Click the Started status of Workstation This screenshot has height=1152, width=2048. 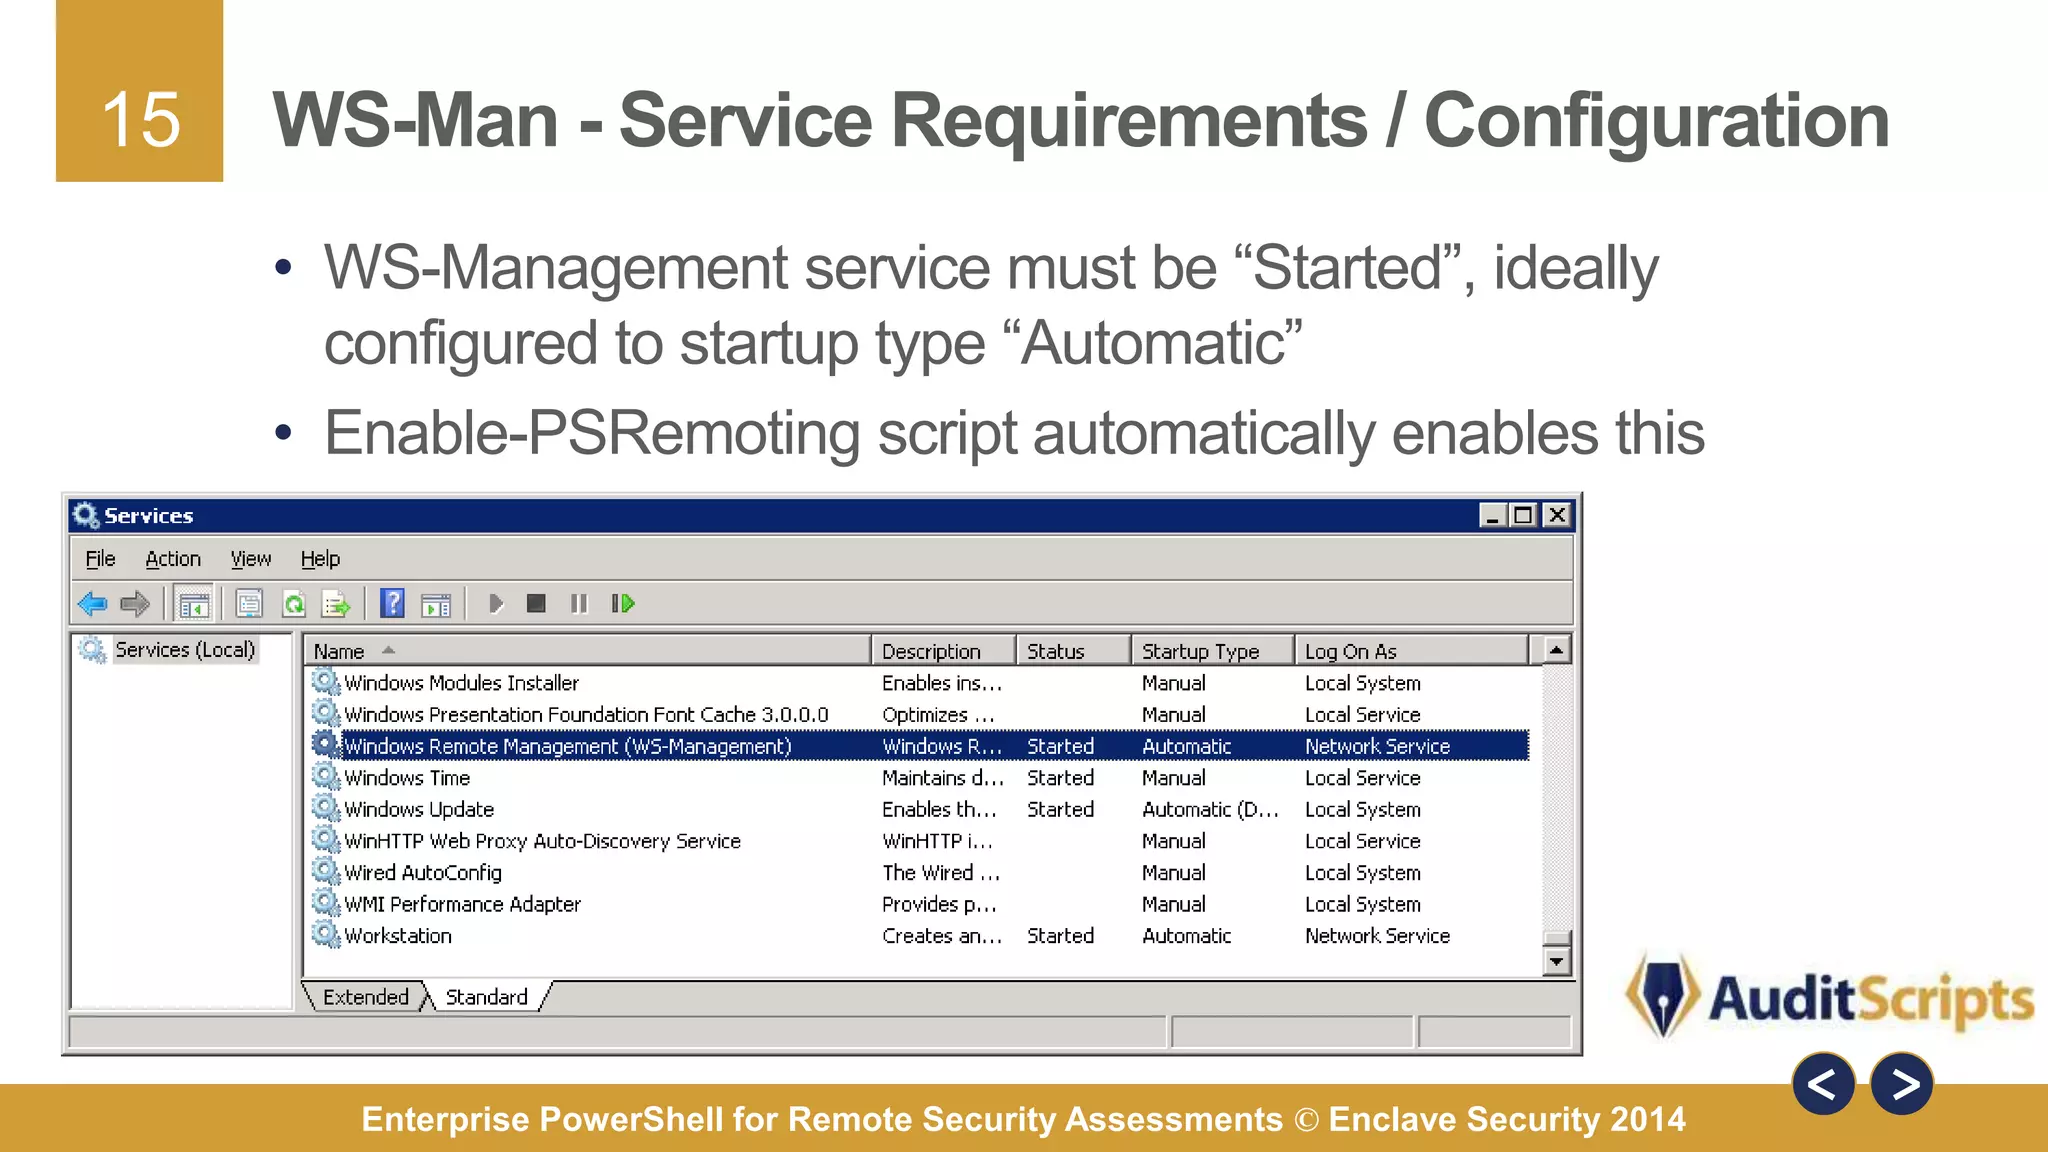pos(1060,936)
